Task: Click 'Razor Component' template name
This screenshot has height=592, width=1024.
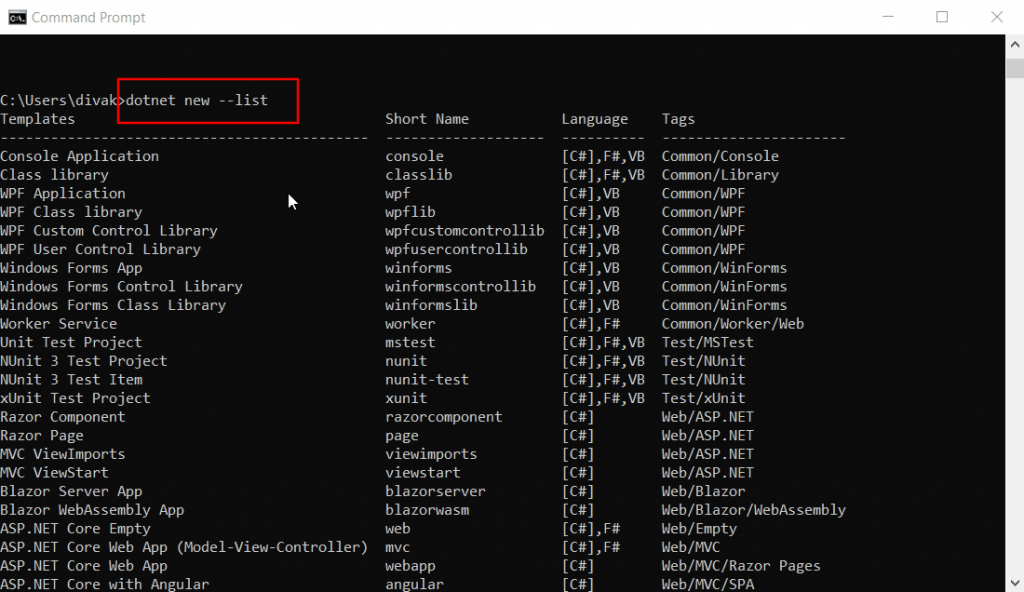Action: [x=63, y=417]
